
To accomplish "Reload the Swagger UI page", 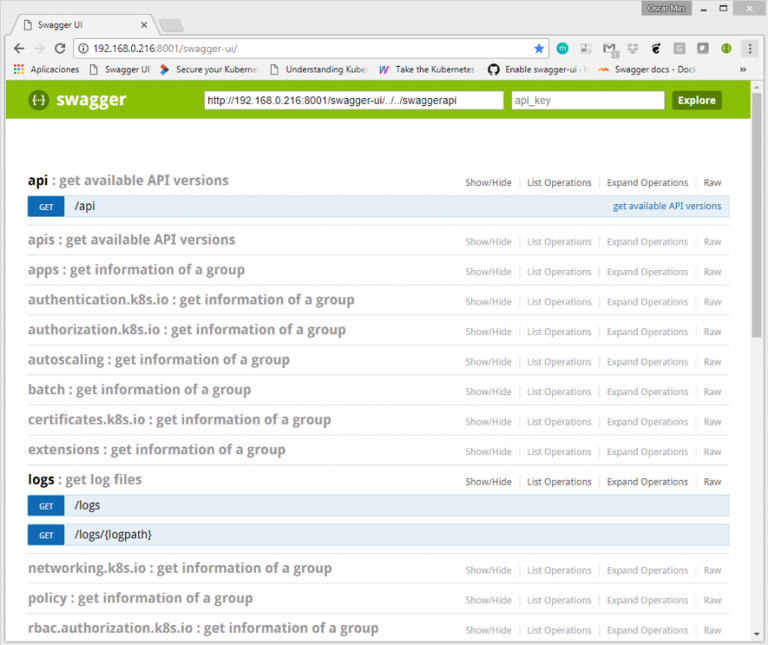I will [x=60, y=48].
